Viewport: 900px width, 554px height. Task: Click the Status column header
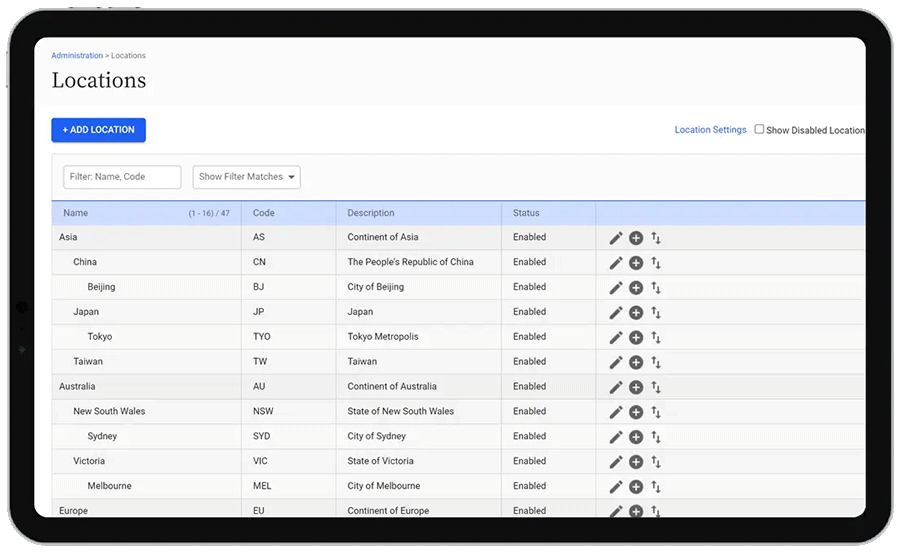(x=548, y=213)
